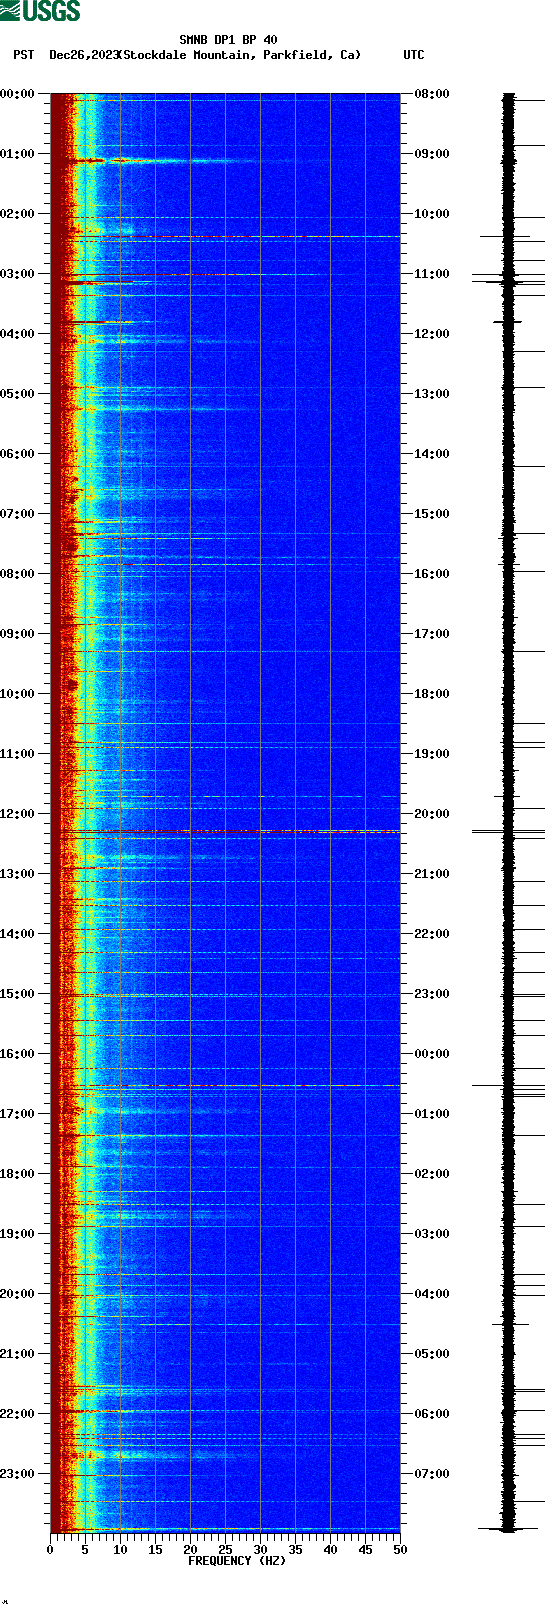The width and height of the screenshot is (552, 1613).
Task: Click the 01:00 PST time label
Action: (x=17, y=154)
